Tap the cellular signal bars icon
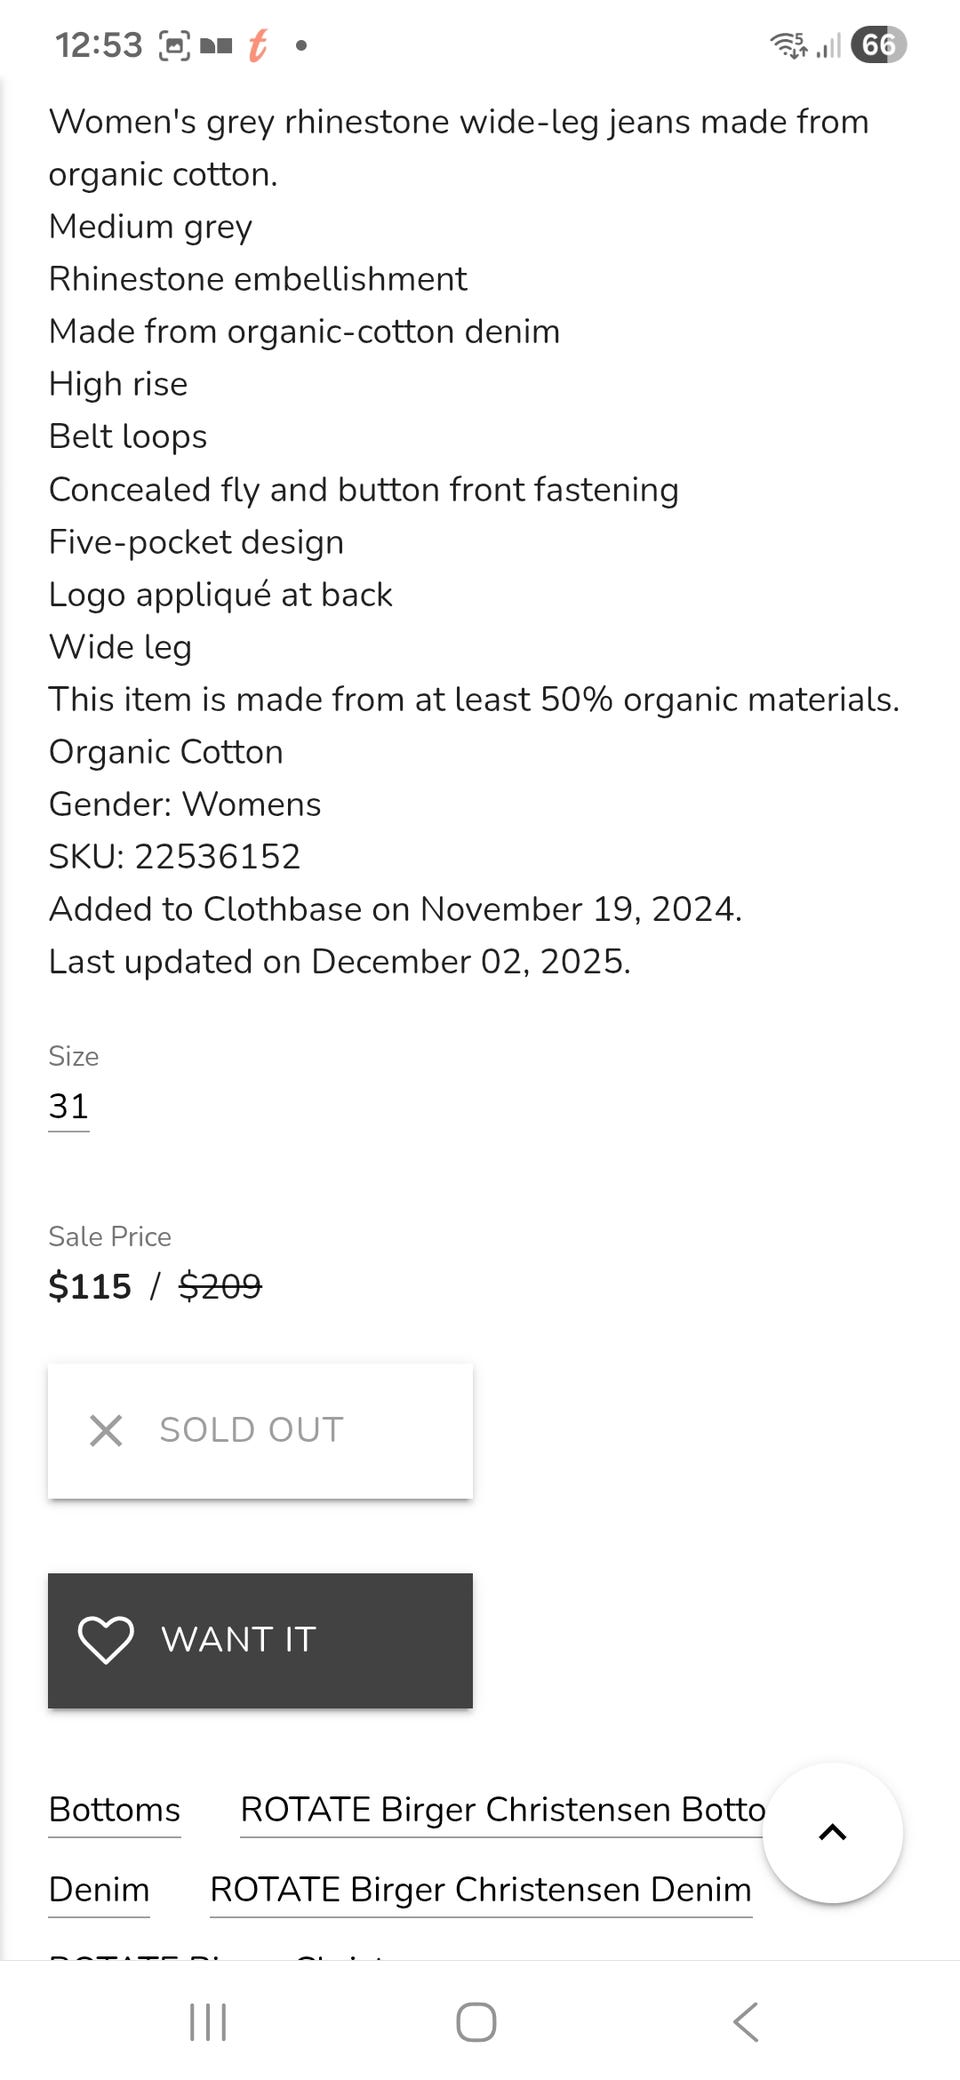 [x=828, y=45]
